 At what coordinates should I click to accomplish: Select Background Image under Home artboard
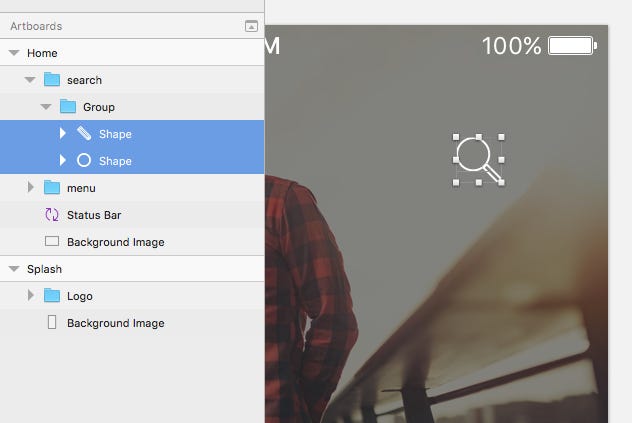116,242
